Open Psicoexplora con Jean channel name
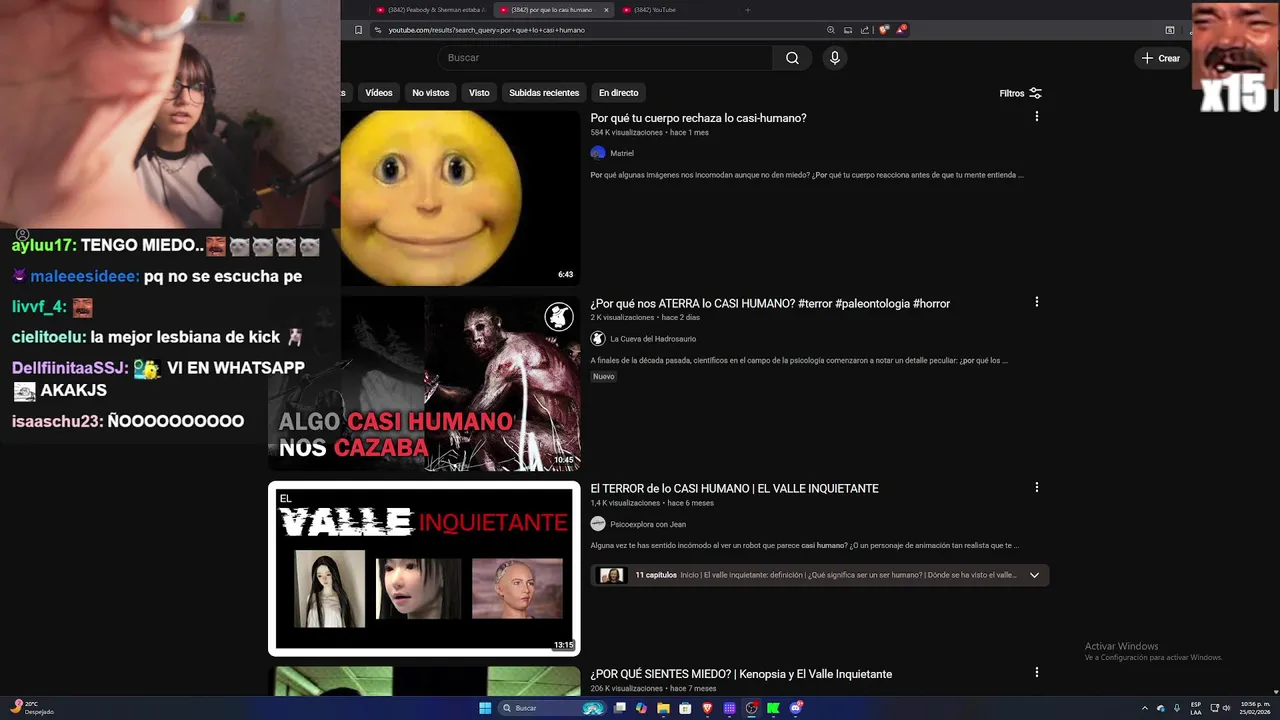 648,524
